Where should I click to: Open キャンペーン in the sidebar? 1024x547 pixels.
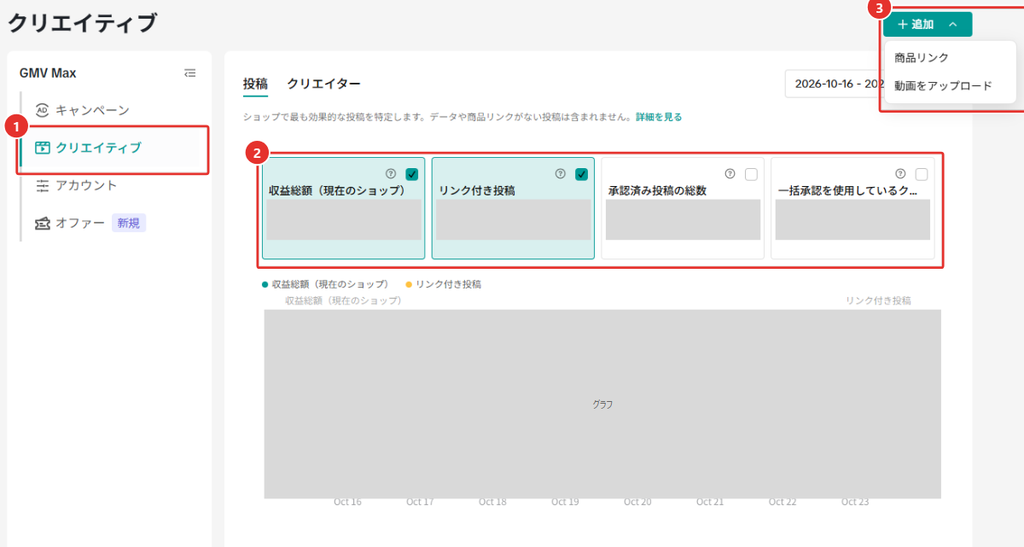point(92,110)
